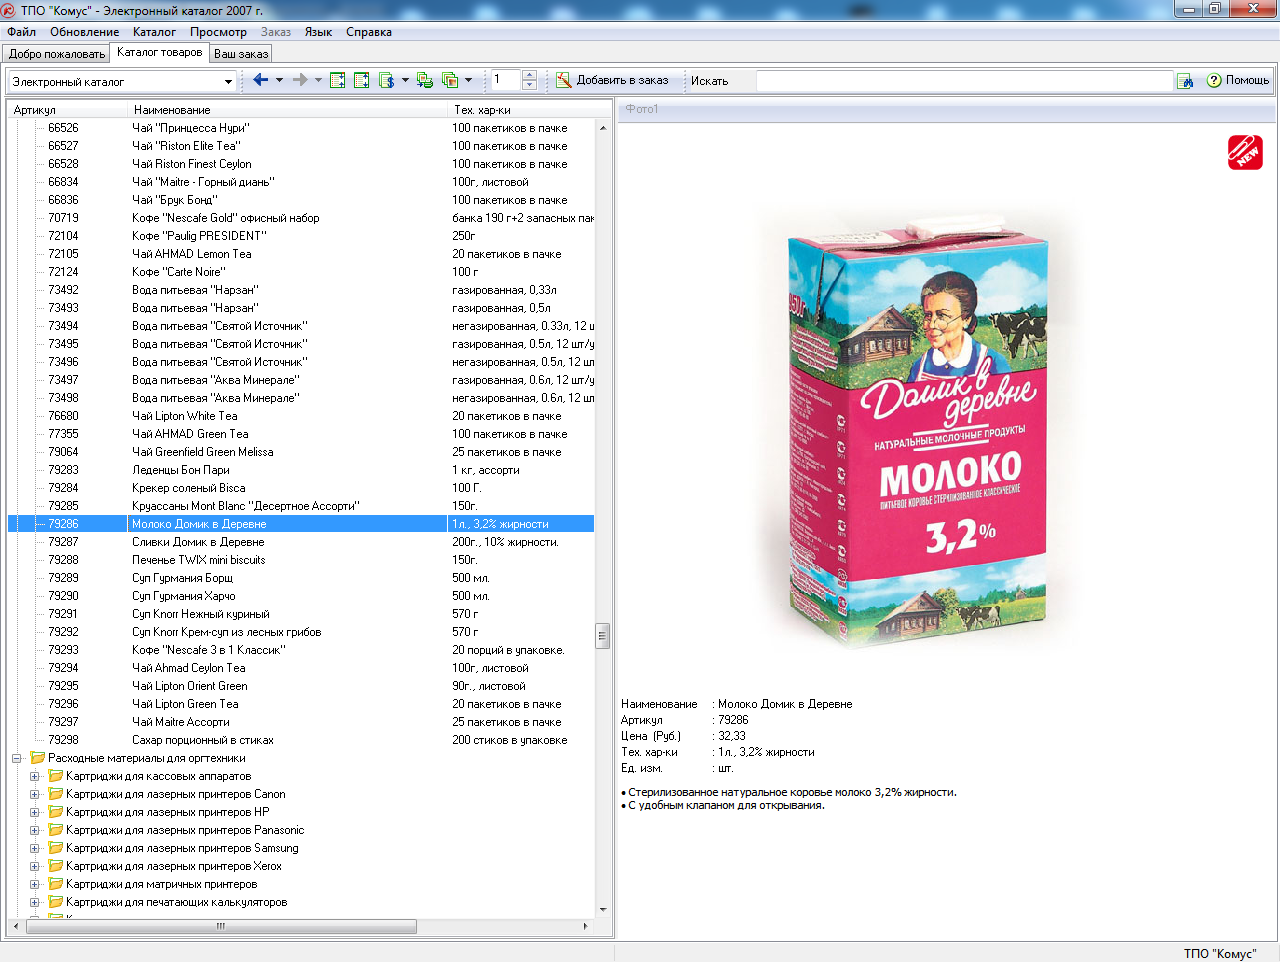Click the Комус application icon in title bar
Viewport: 1280px width, 962px height.
coord(10,10)
